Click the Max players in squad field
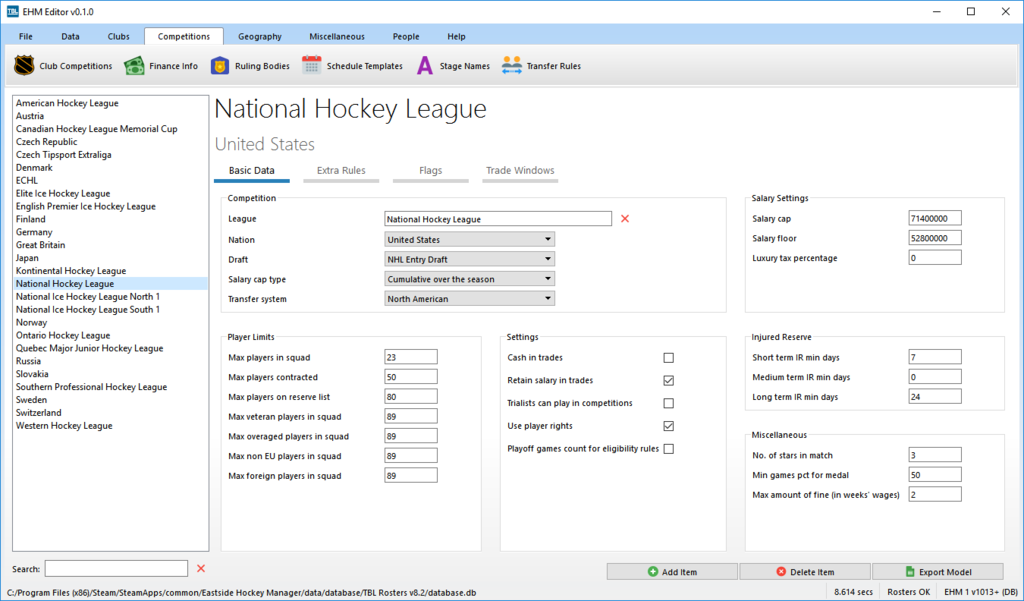This screenshot has height=601, width=1024. [x=411, y=357]
